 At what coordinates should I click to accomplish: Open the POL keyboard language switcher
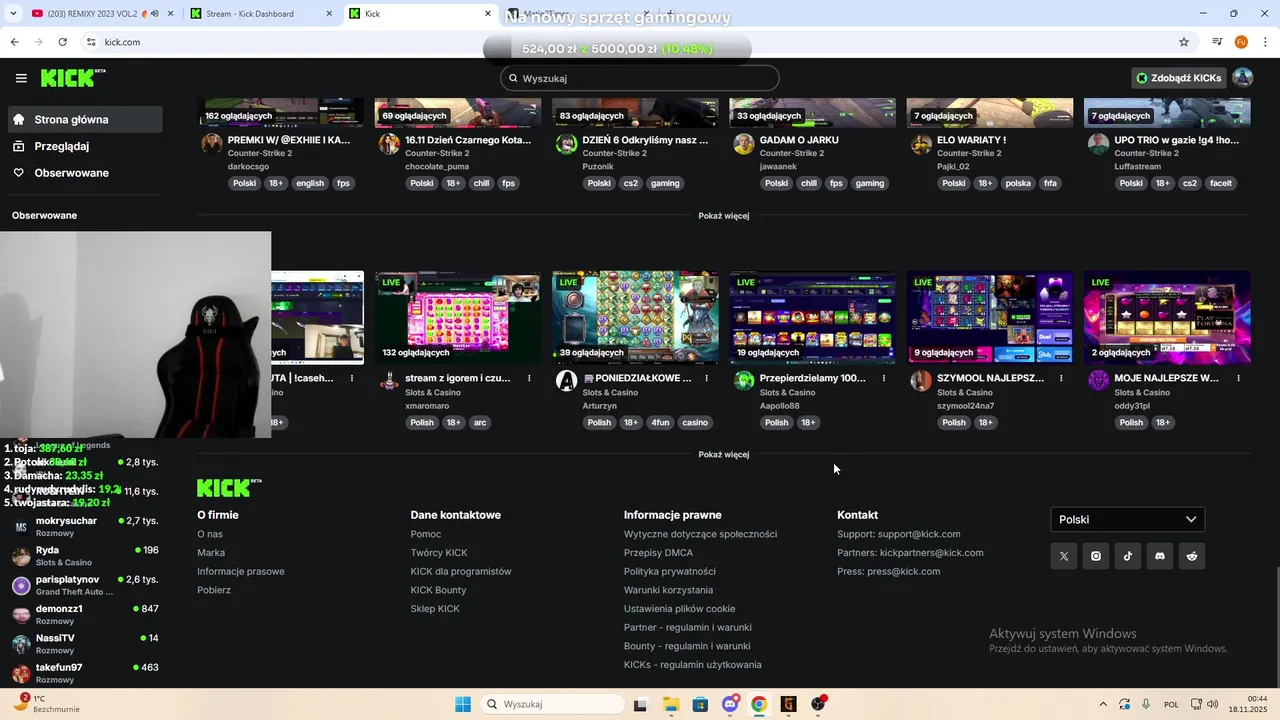[1171, 704]
